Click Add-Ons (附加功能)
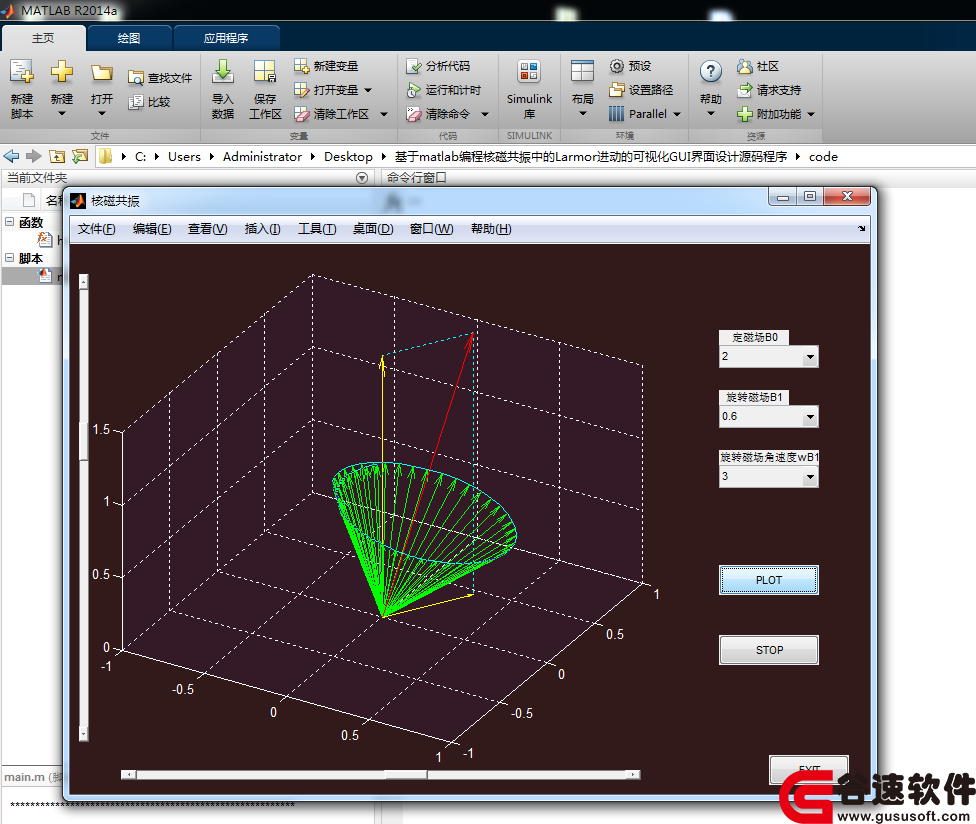 pos(769,115)
